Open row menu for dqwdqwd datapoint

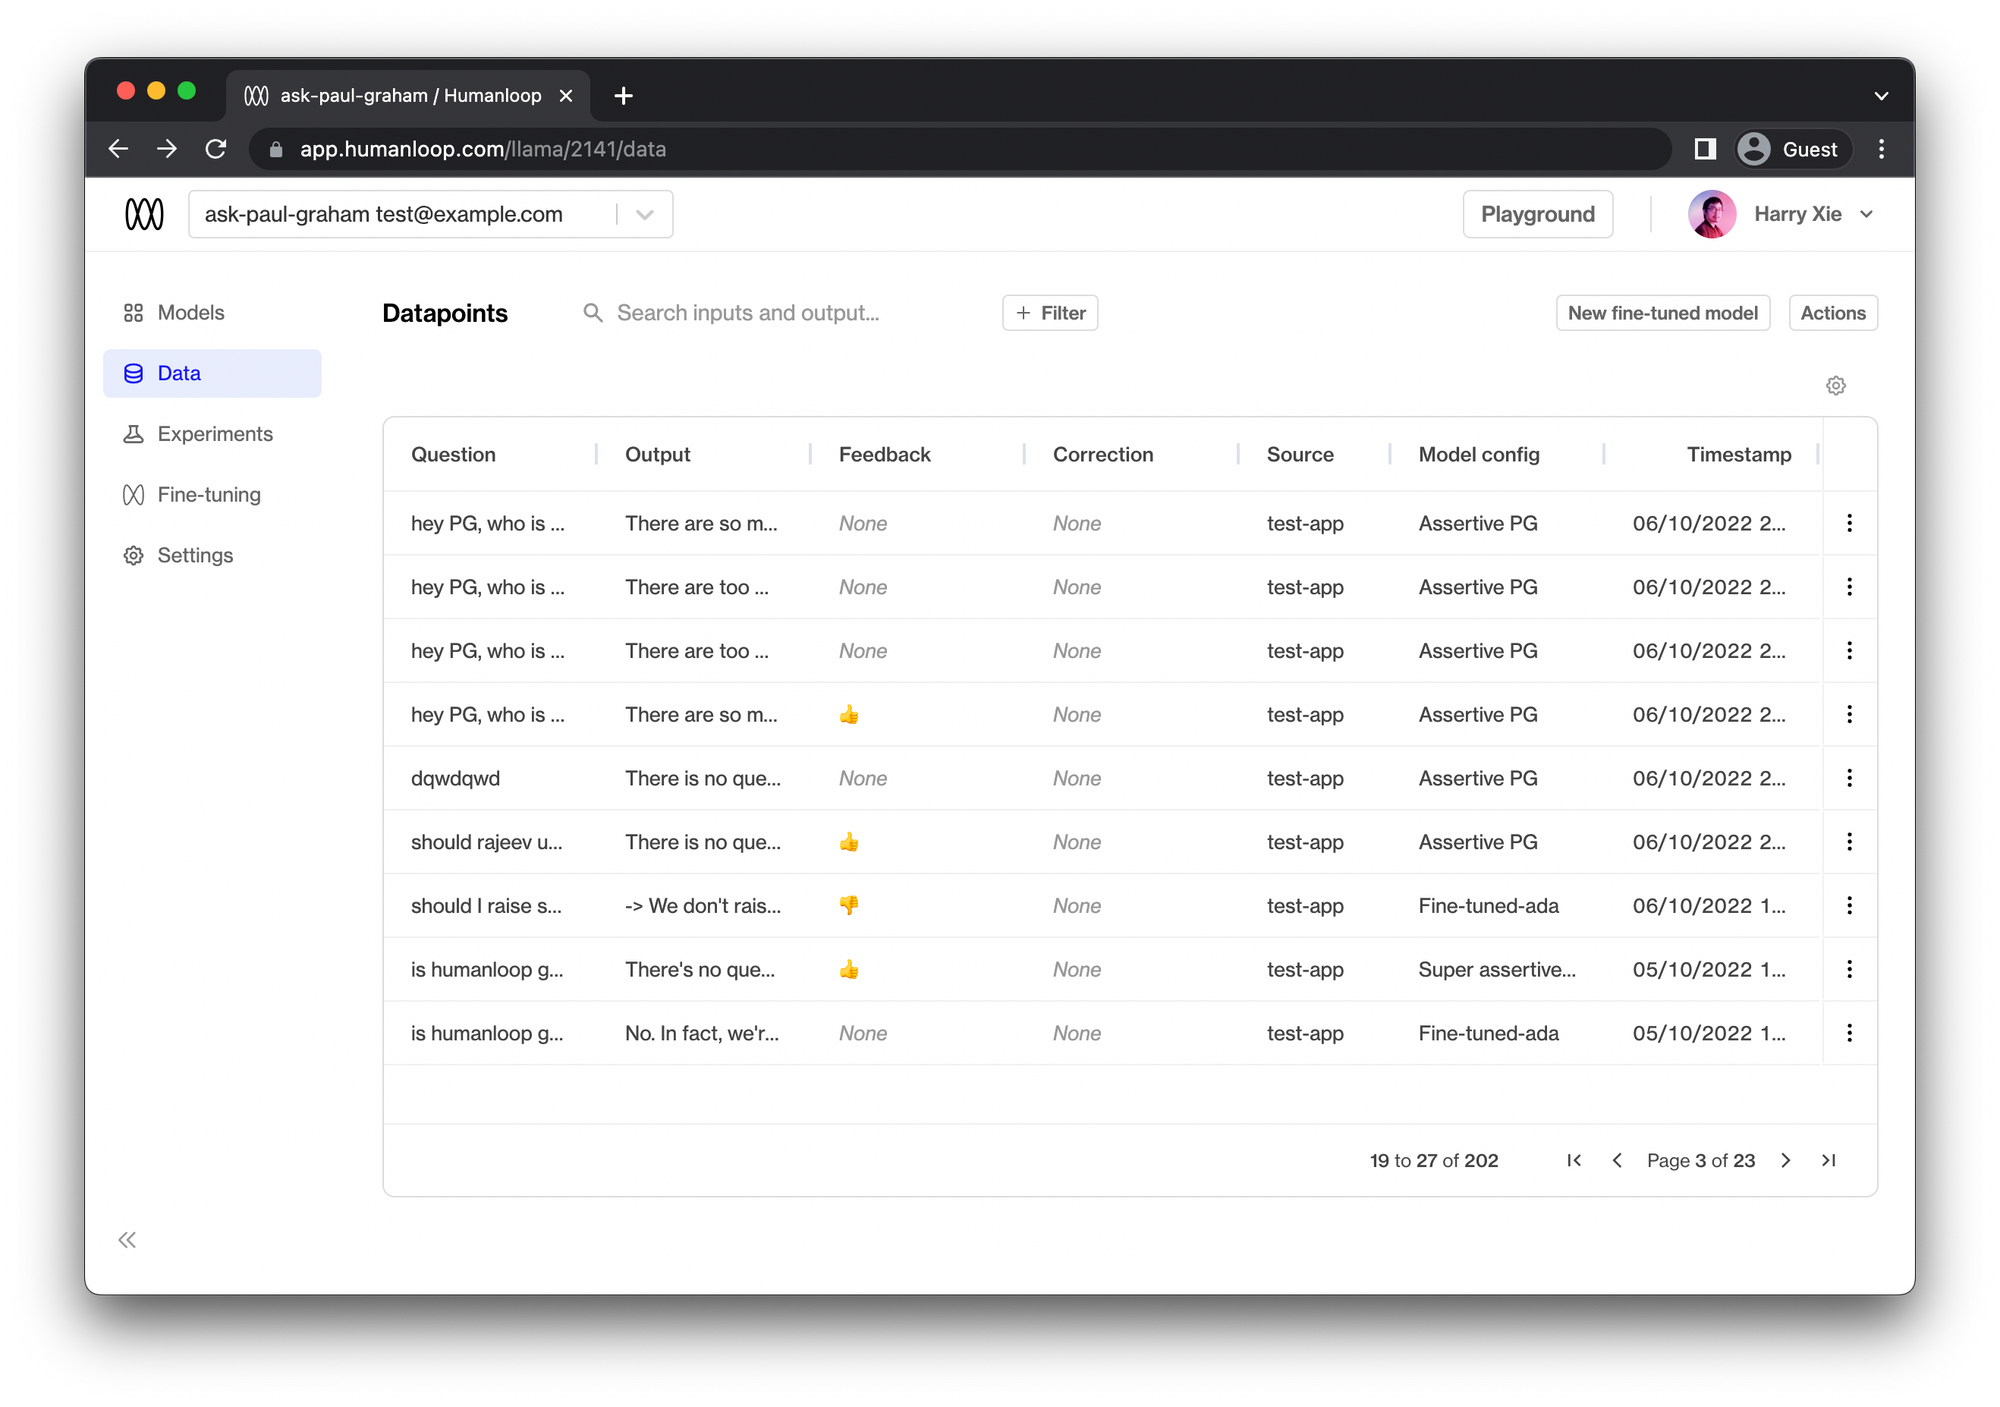click(1850, 778)
